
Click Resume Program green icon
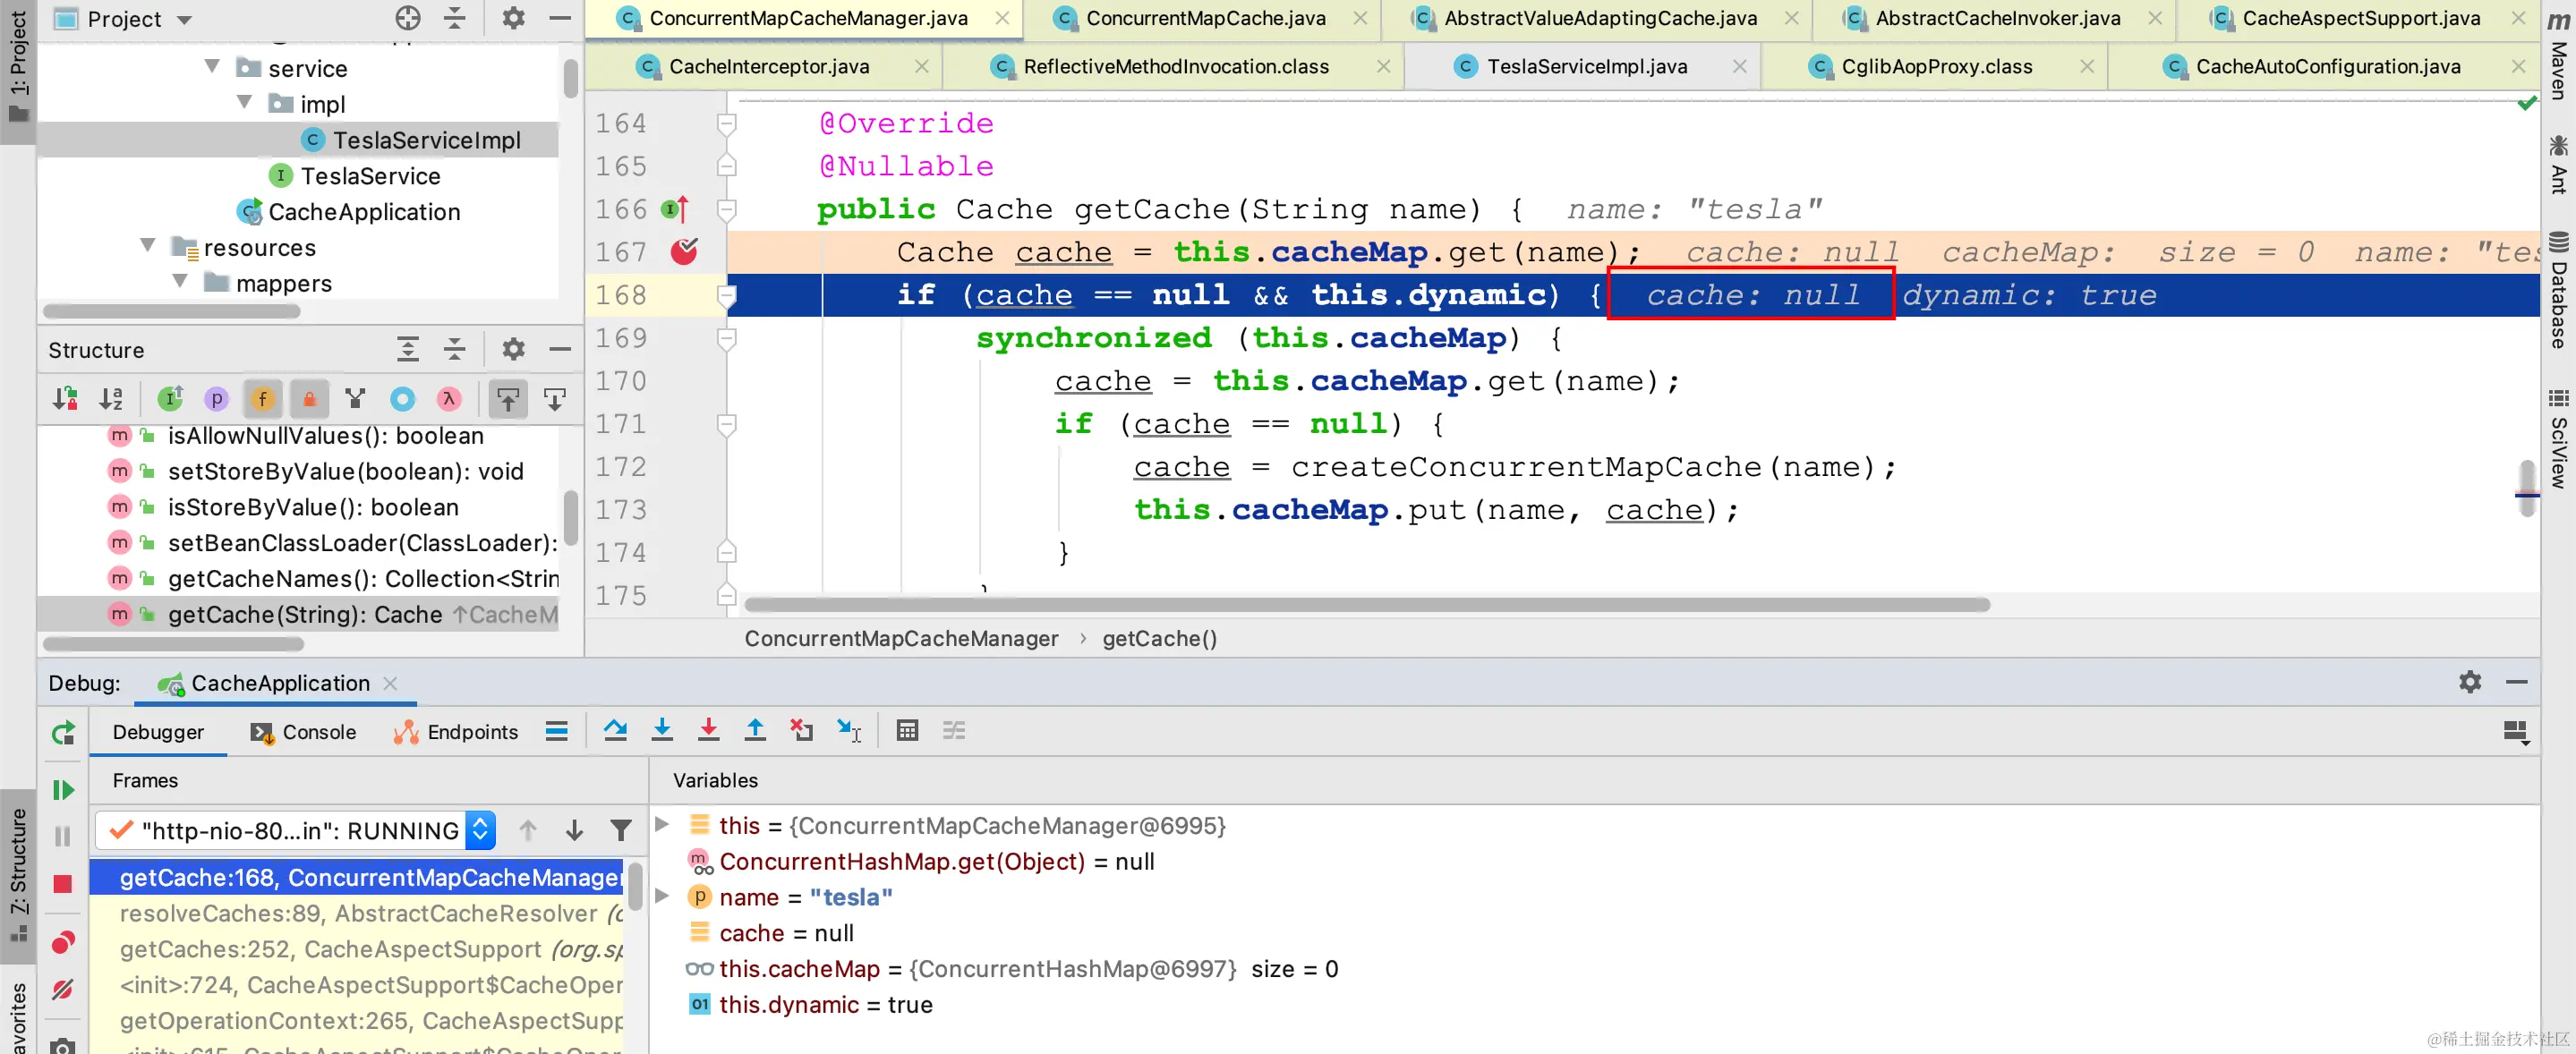(x=63, y=790)
